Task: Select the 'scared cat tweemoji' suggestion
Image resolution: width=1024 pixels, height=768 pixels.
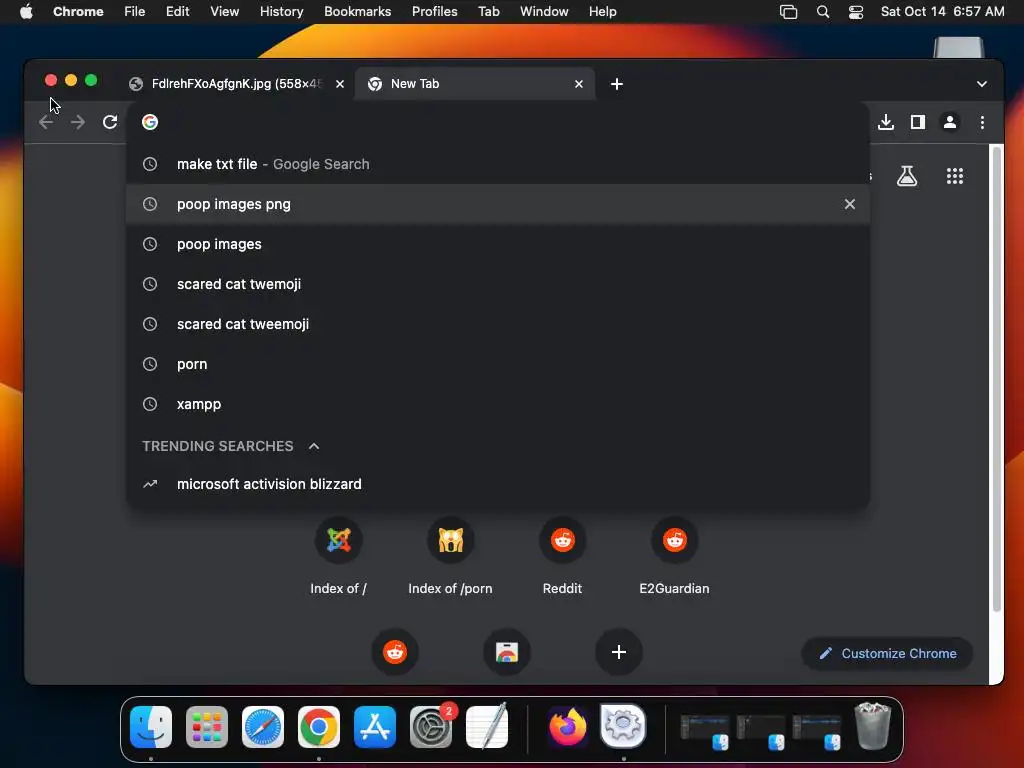Action: coord(498,324)
